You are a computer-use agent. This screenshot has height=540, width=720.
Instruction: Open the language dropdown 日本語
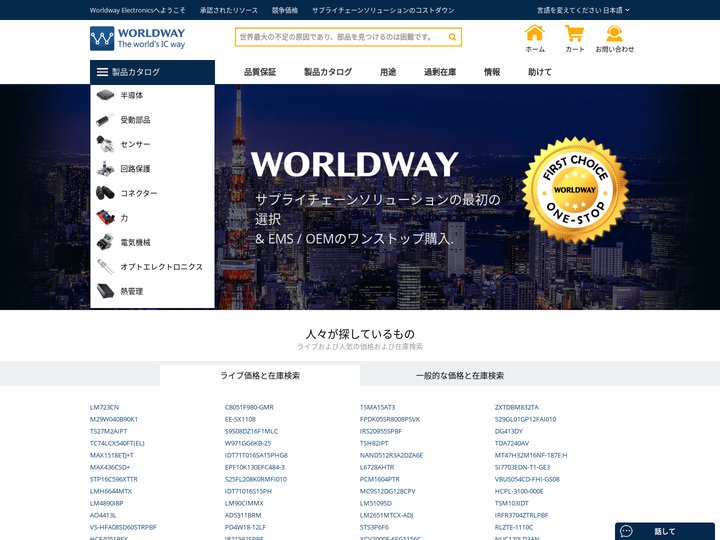click(x=616, y=10)
